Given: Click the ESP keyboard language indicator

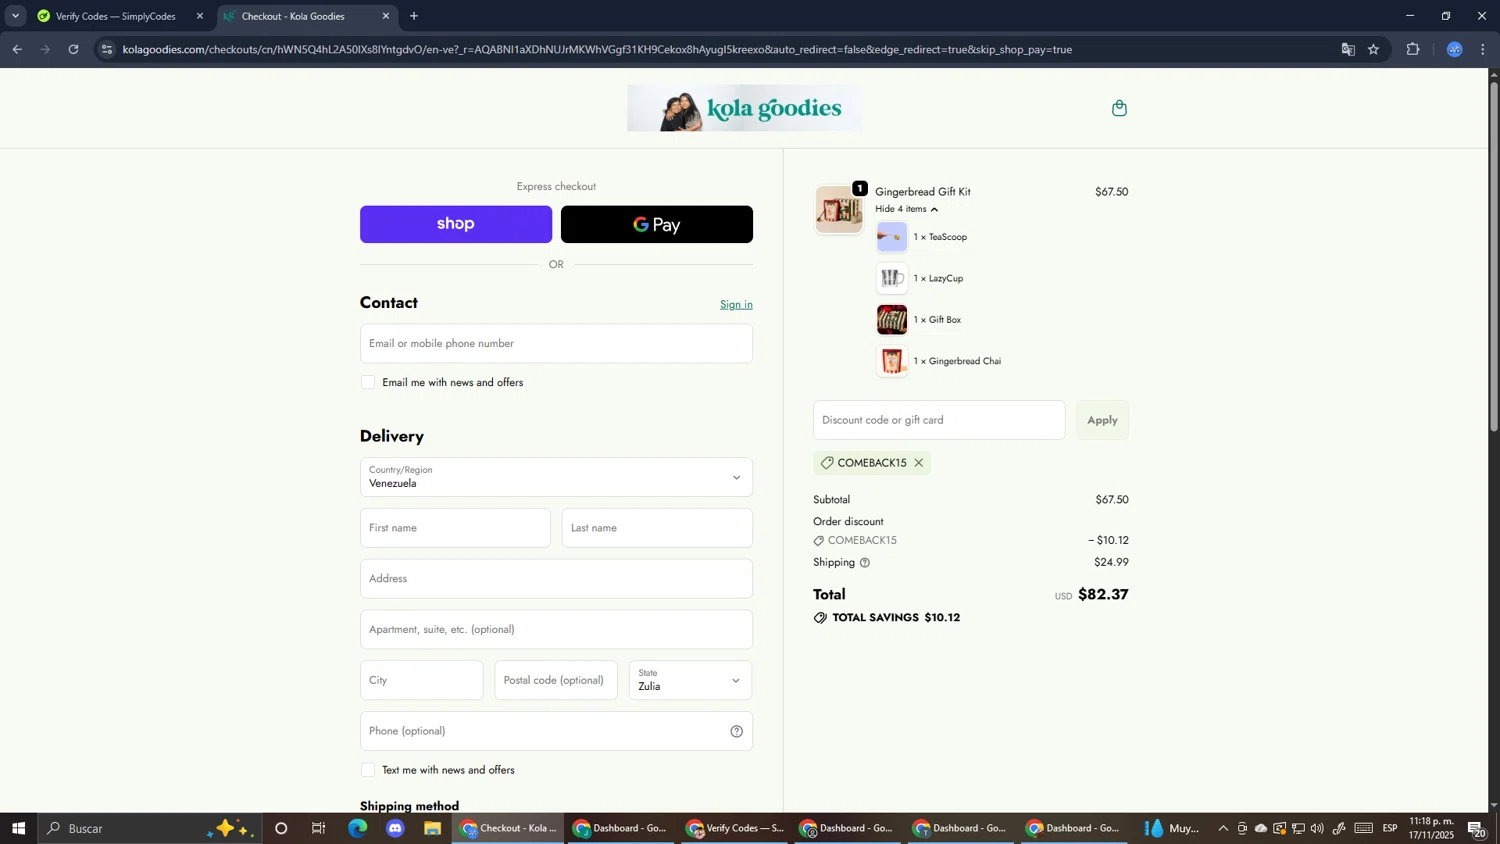Looking at the screenshot, I should pyautogui.click(x=1390, y=828).
